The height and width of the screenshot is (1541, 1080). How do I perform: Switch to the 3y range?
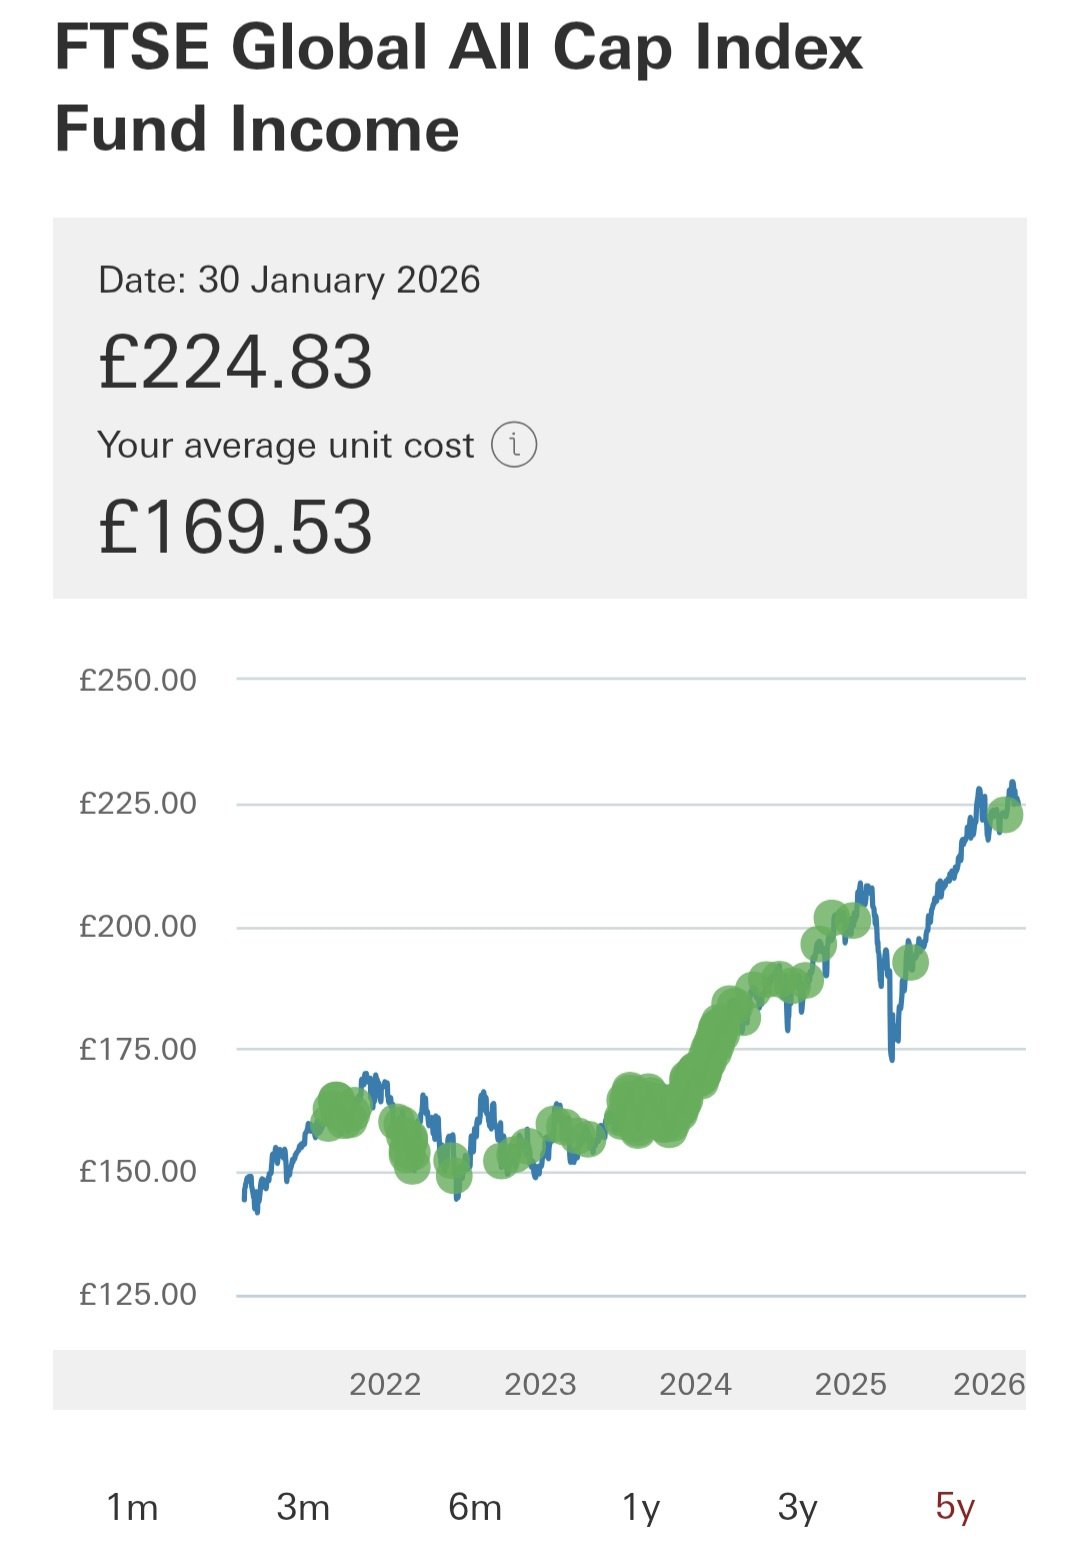798,1506
